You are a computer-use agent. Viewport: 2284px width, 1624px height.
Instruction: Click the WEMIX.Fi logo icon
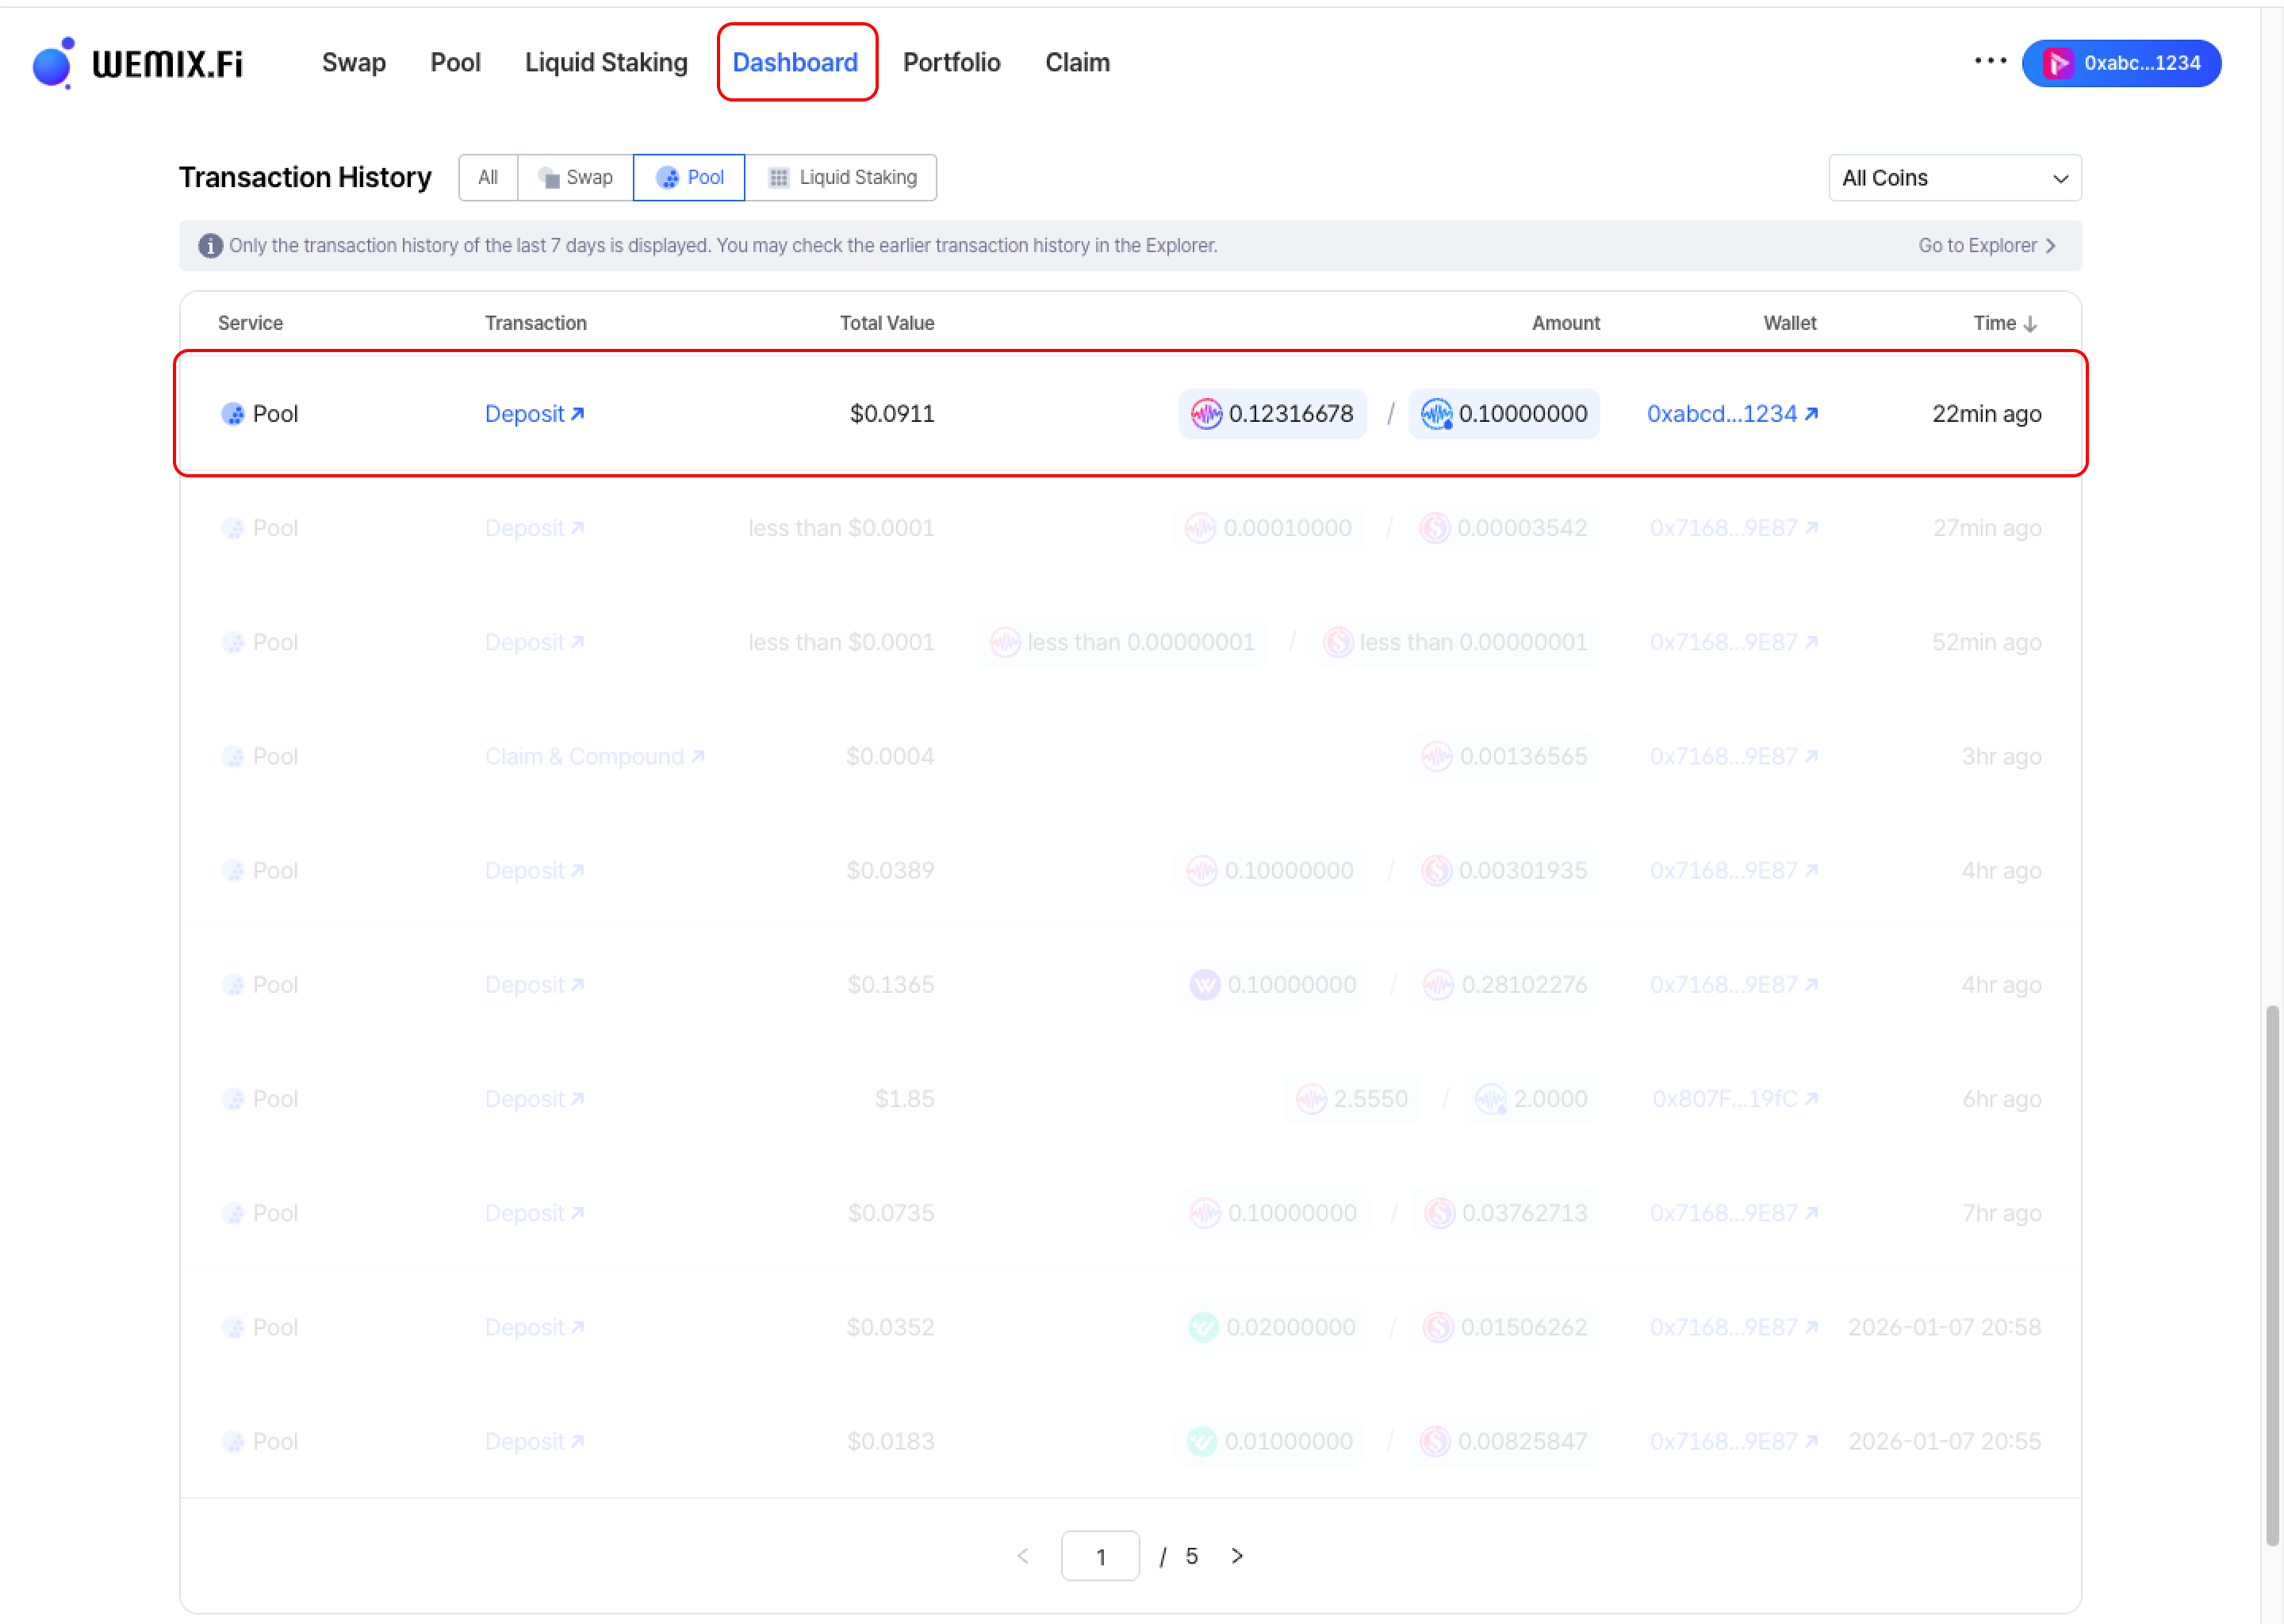point(54,64)
